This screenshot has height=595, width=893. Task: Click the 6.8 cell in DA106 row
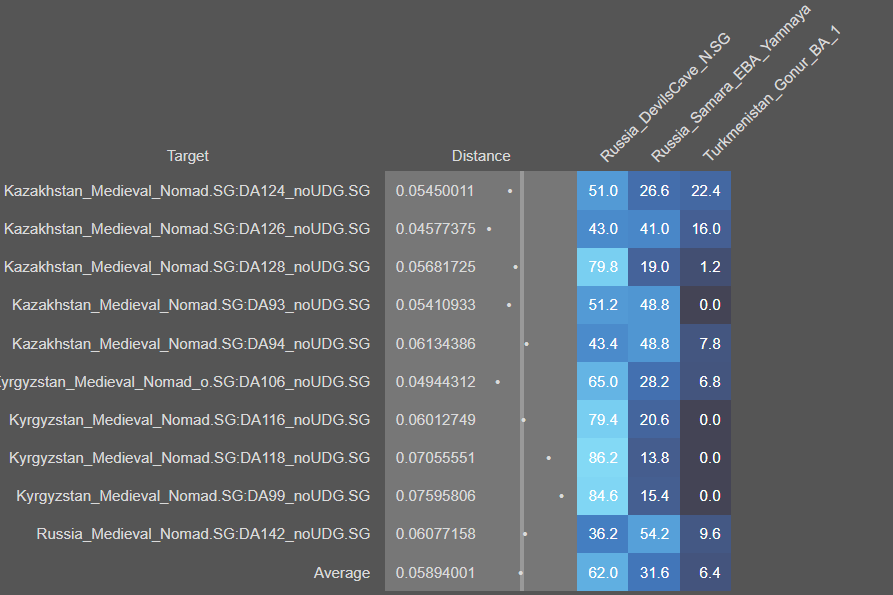706,382
